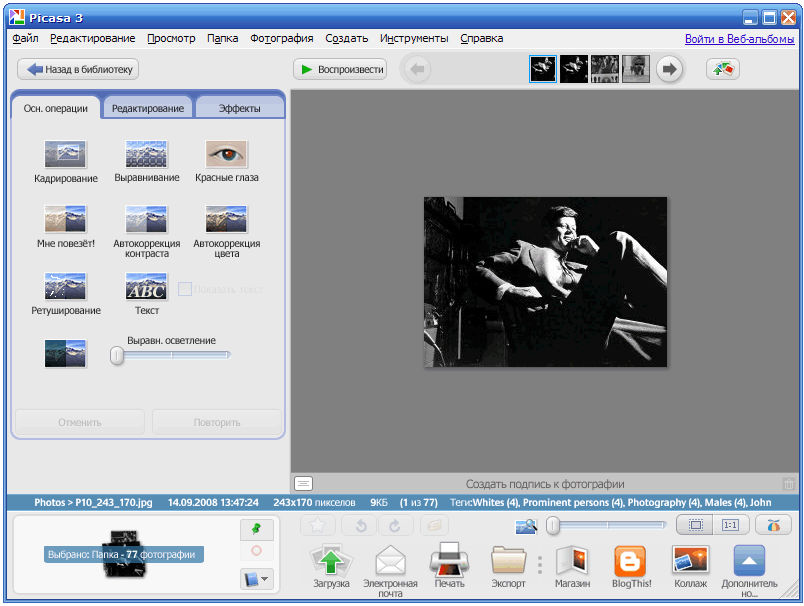Go to the next photo arrow
804x606 pixels.
click(x=670, y=69)
